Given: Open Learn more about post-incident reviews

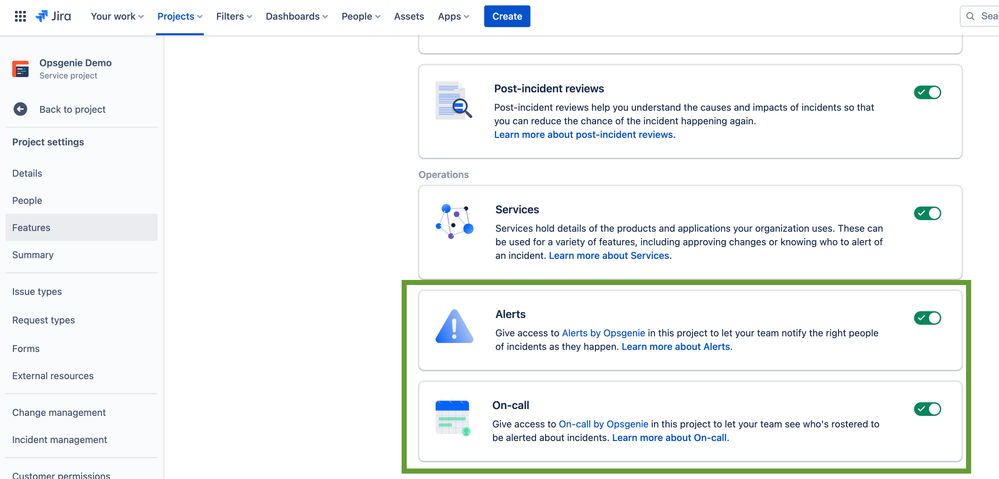Looking at the screenshot, I should coord(584,135).
